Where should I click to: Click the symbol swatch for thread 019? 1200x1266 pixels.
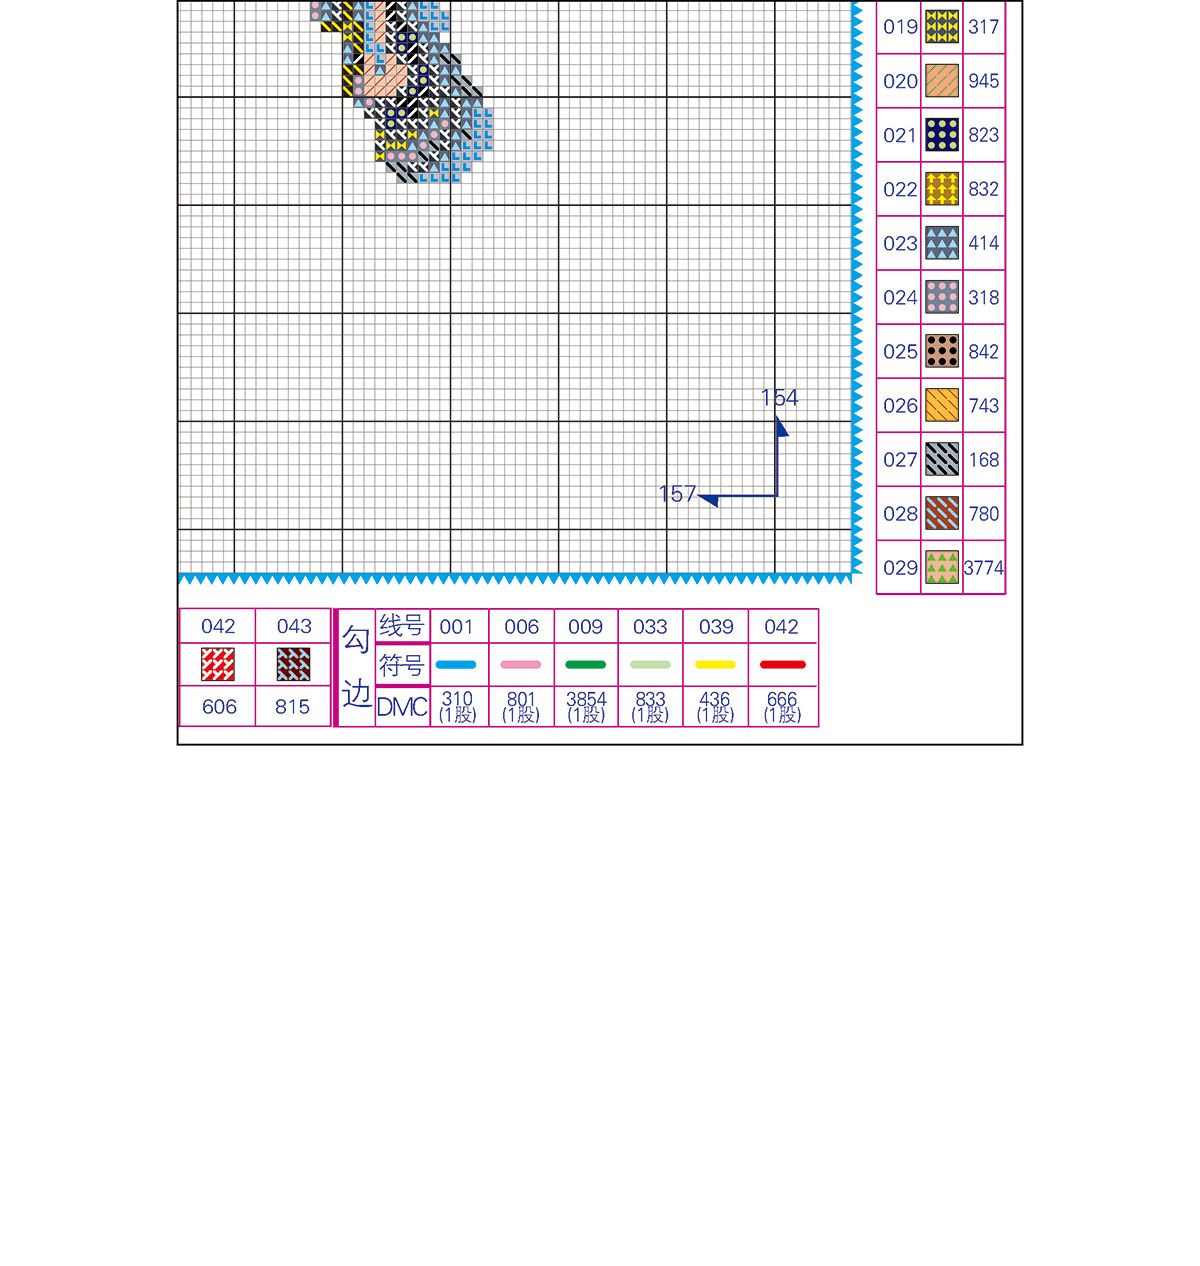942,27
